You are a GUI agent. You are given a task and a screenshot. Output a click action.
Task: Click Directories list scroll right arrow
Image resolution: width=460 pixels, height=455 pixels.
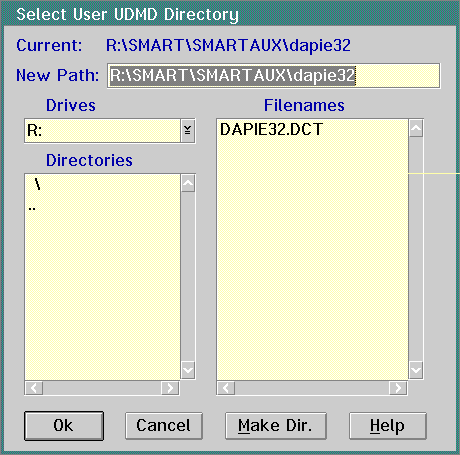170,388
